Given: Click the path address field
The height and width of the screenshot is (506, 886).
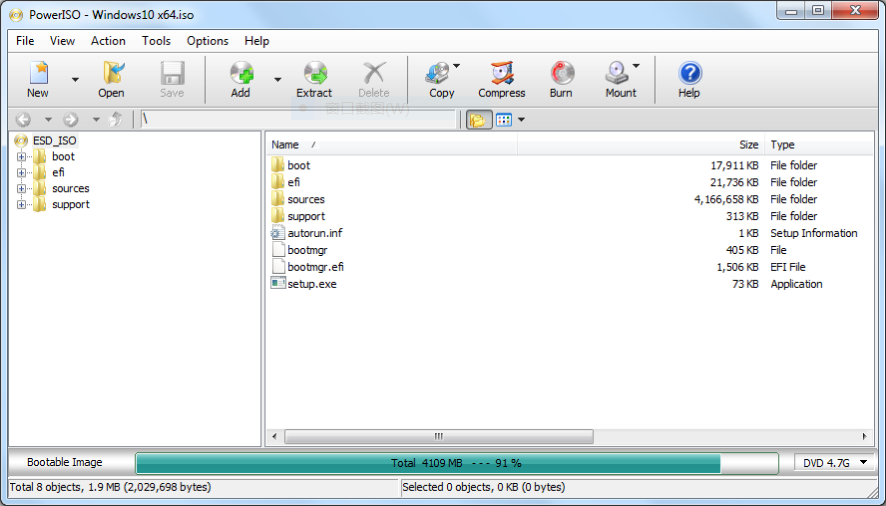Looking at the screenshot, I should [x=298, y=119].
